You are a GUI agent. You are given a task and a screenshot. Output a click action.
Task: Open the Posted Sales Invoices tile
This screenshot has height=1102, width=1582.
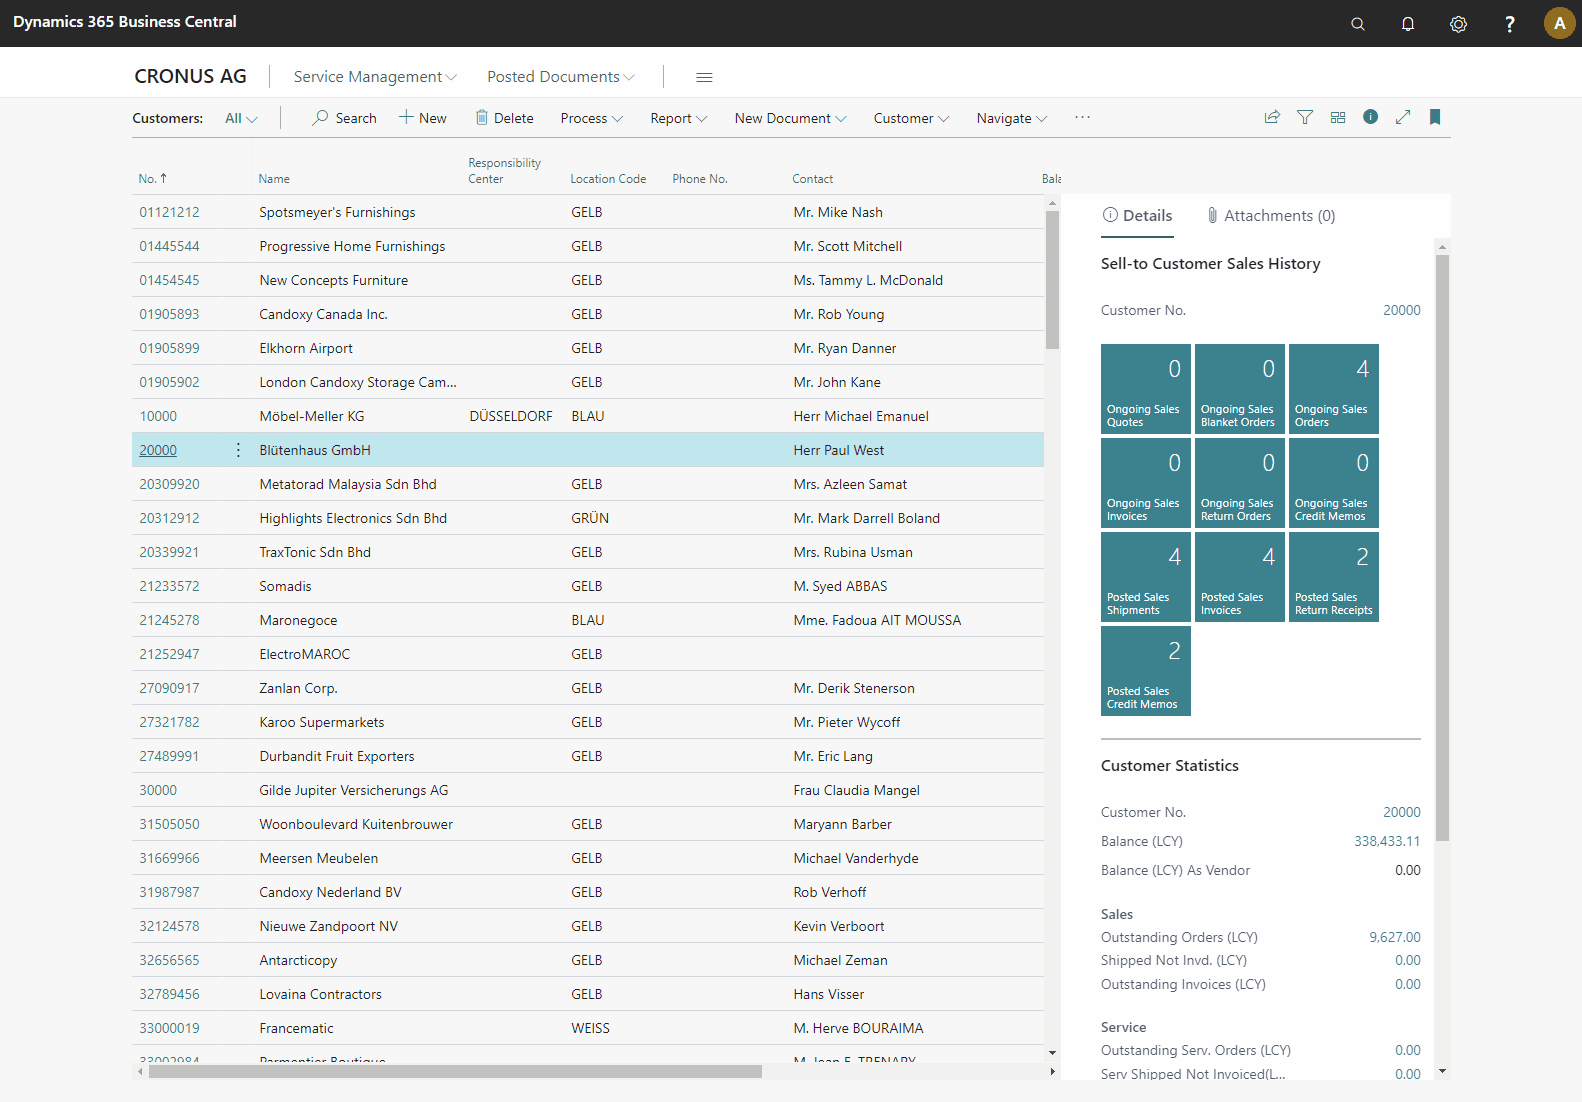1239,577
